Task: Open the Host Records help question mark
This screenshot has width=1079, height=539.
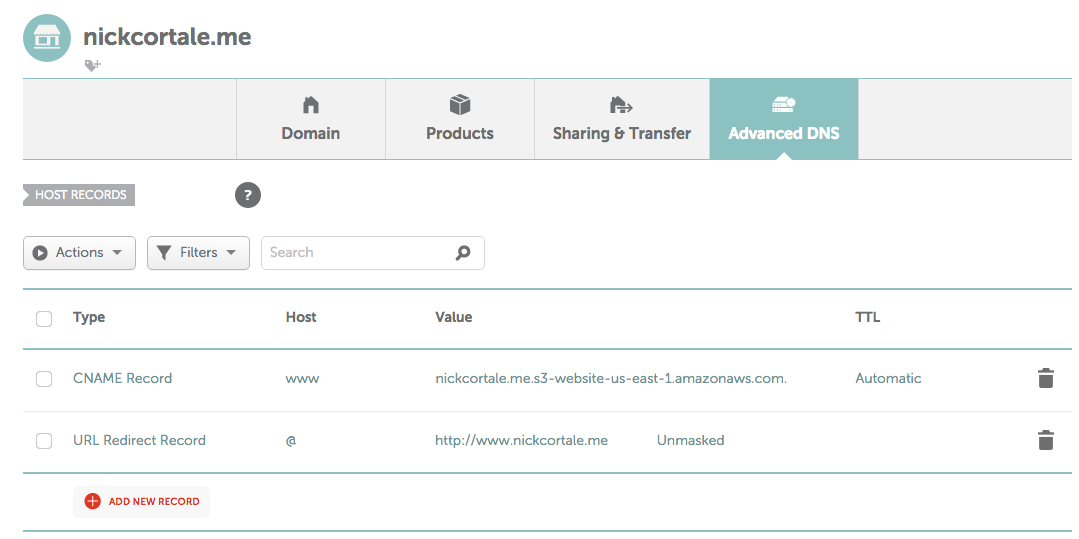Action: click(248, 195)
